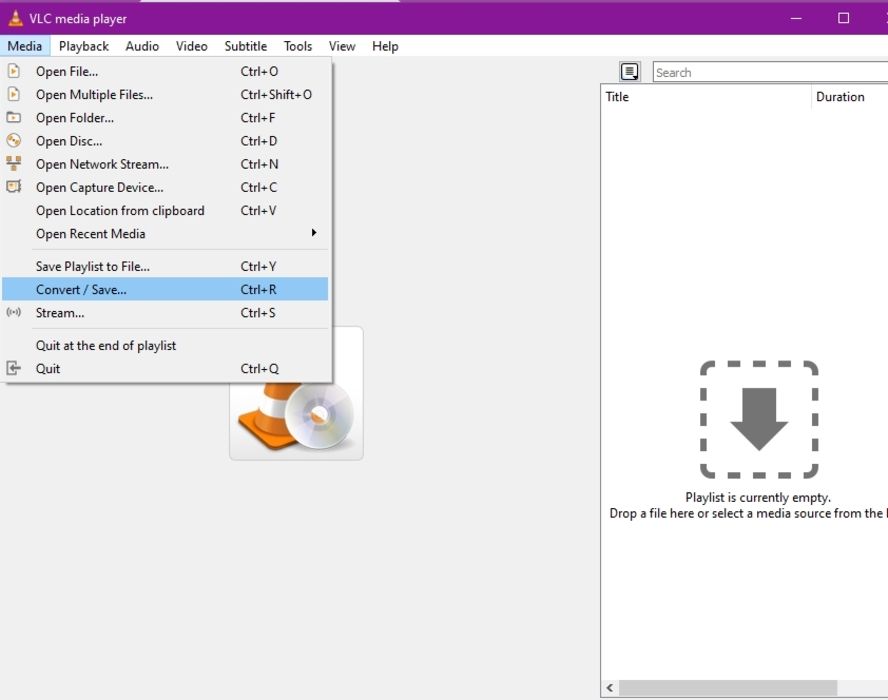The image size is (888, 700).
Task: Open the Help menu
Action: tap(385, 46)
